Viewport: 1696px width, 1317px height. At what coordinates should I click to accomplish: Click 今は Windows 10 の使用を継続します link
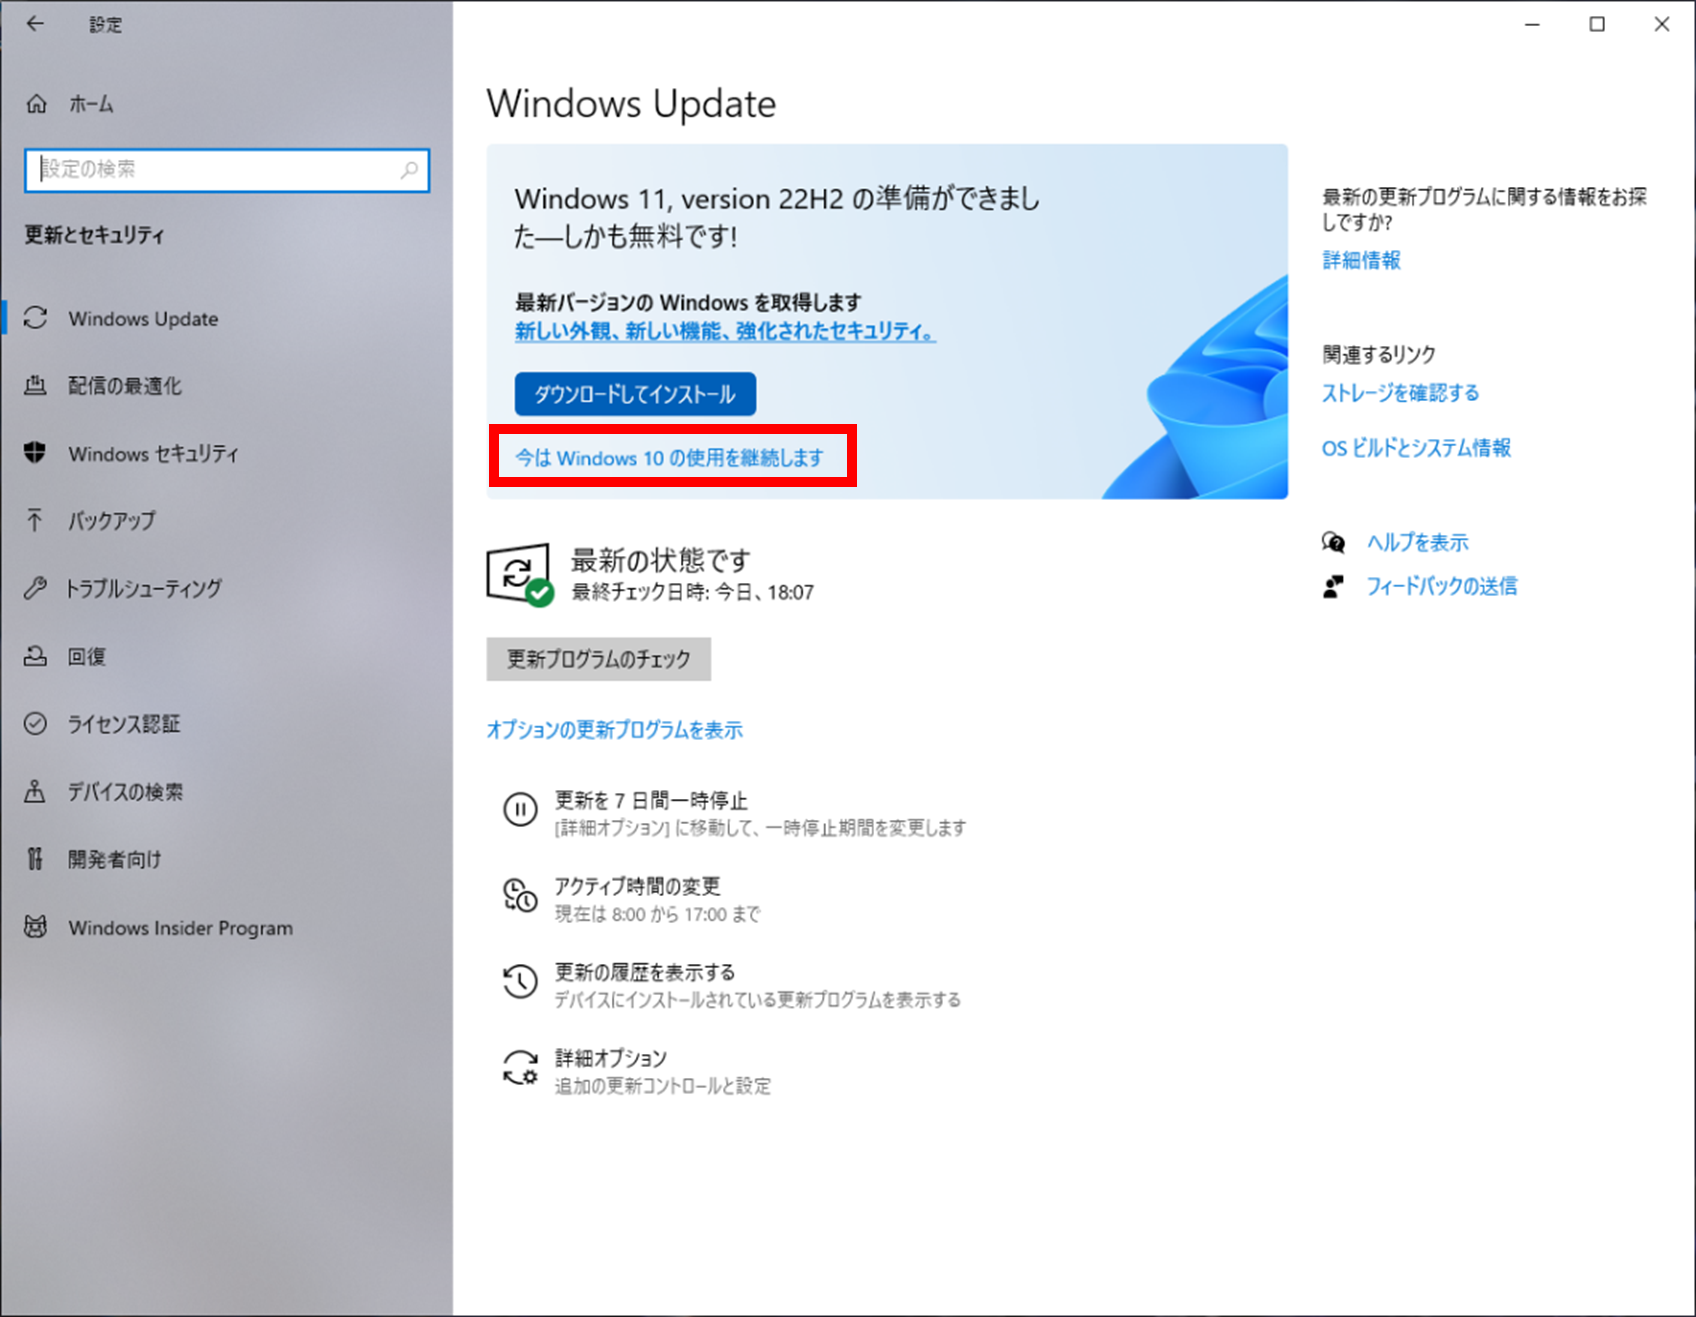669,458
